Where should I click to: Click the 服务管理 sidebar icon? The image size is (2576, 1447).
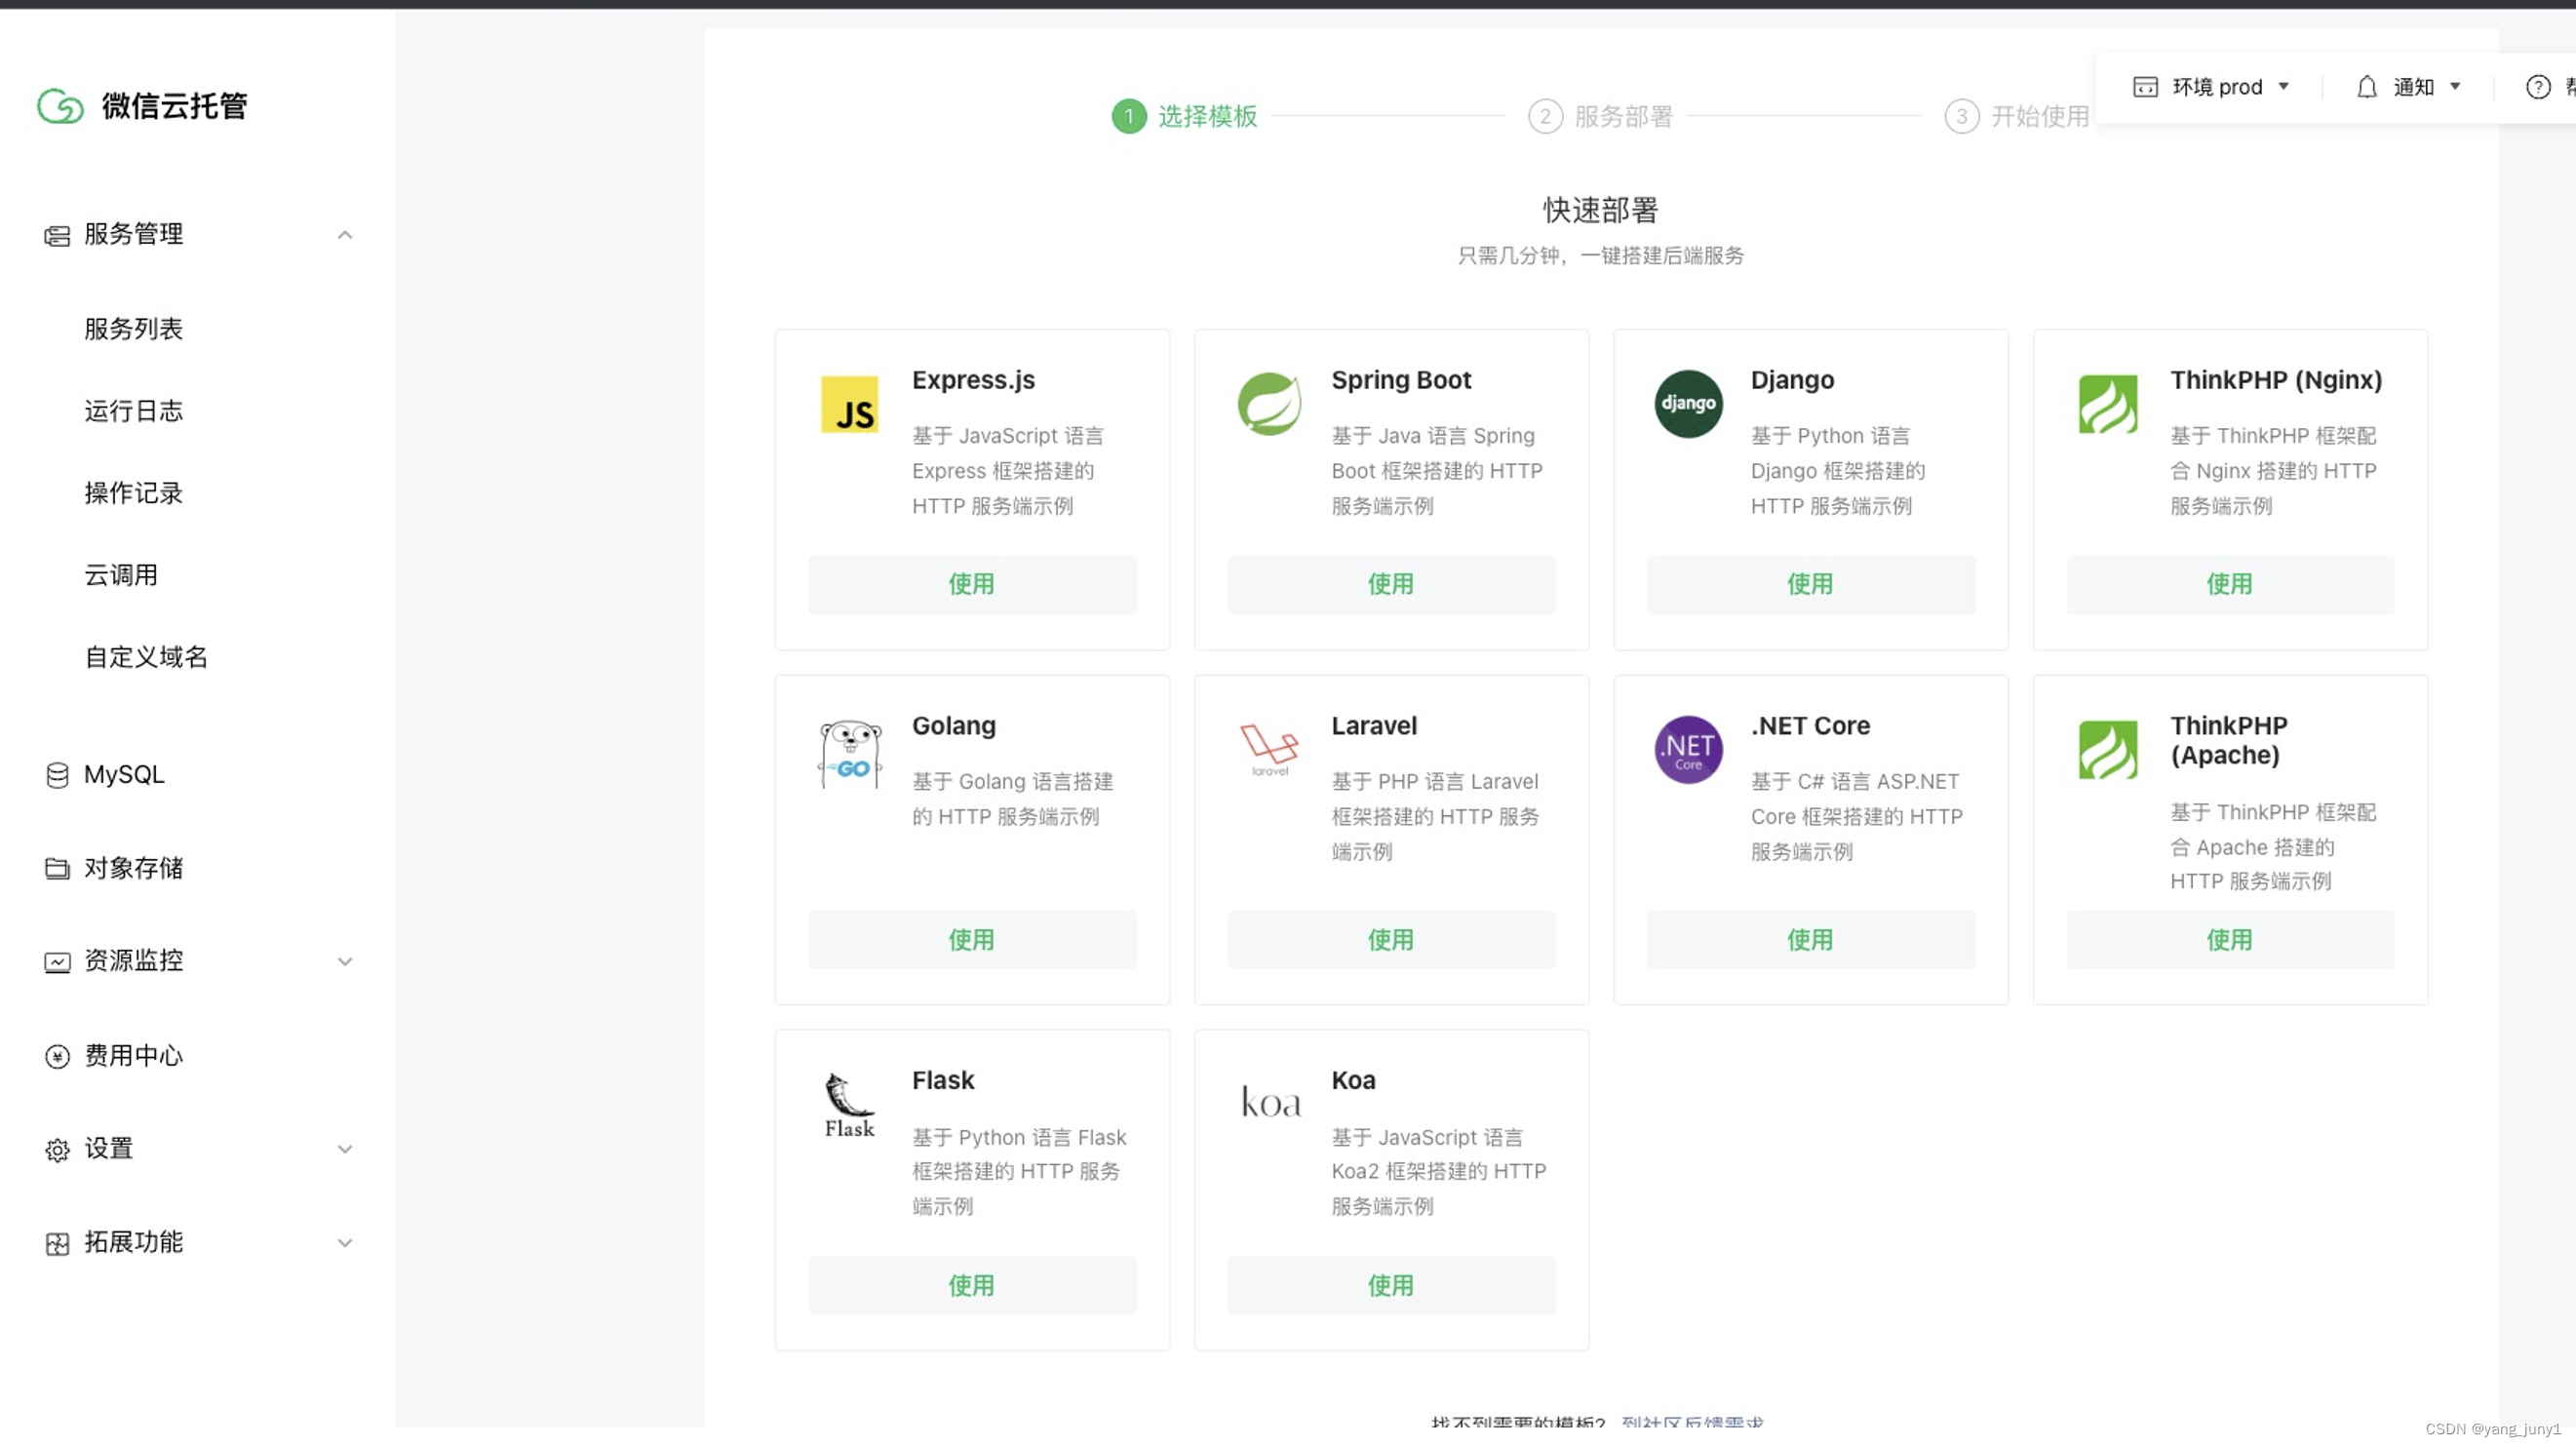[57, 235]
